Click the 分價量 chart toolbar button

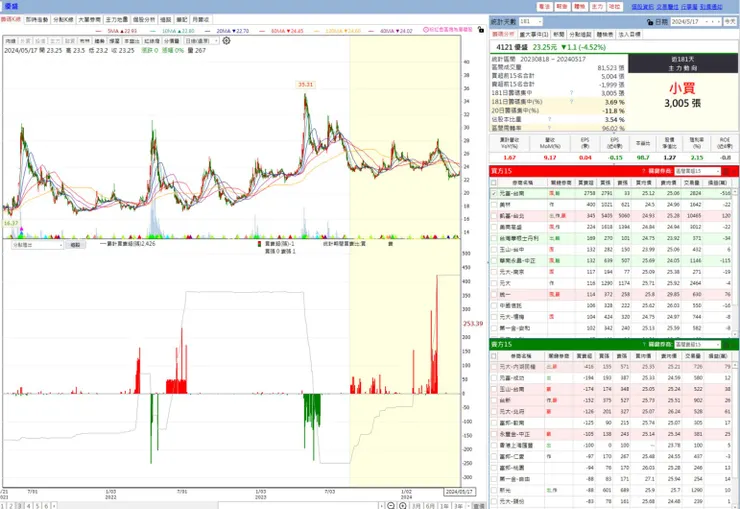[x=172, y=41]
